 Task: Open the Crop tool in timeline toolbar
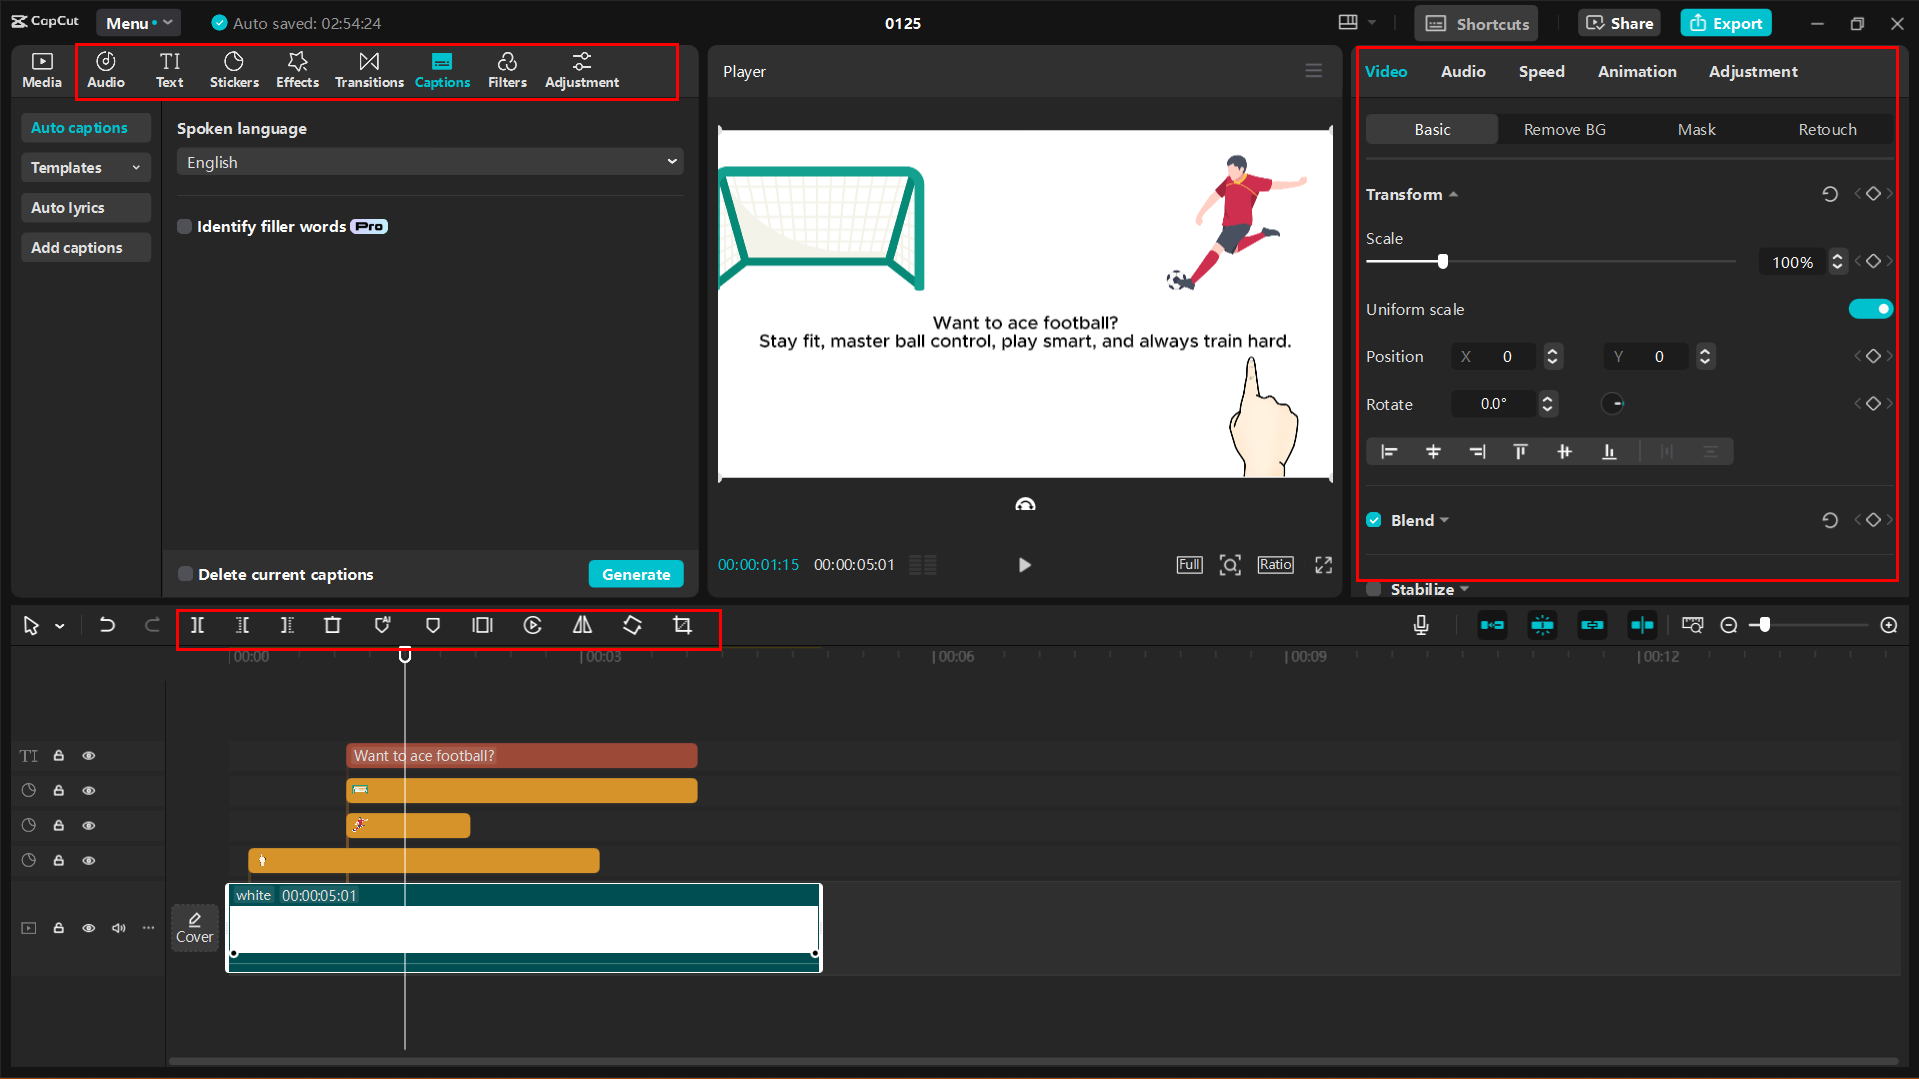681,625
